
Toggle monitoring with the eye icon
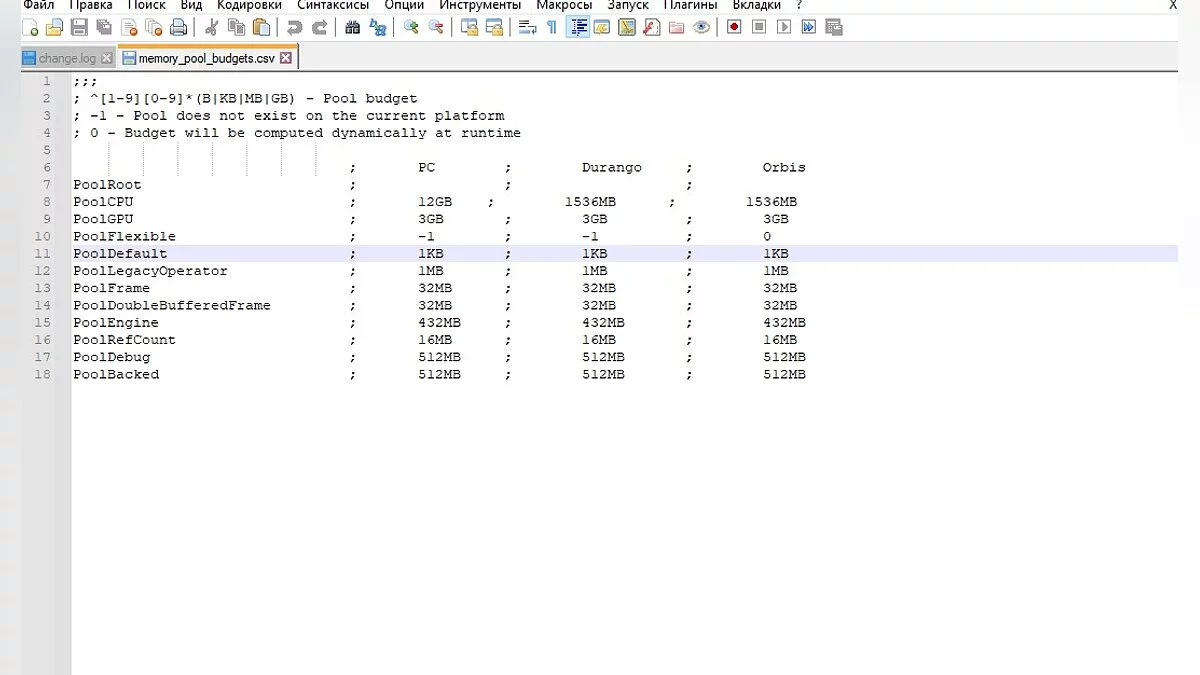pyautogui.click(x=701, y=28)
